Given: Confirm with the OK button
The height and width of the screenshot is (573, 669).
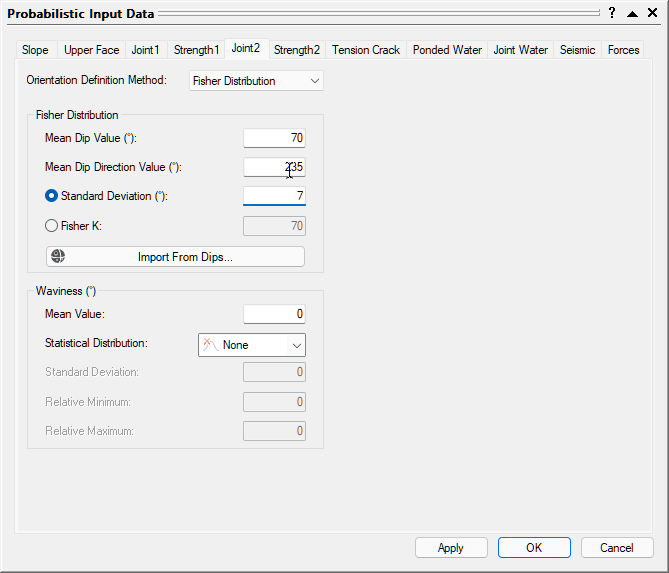Looking at the screenshot, I should pos(534,547).
